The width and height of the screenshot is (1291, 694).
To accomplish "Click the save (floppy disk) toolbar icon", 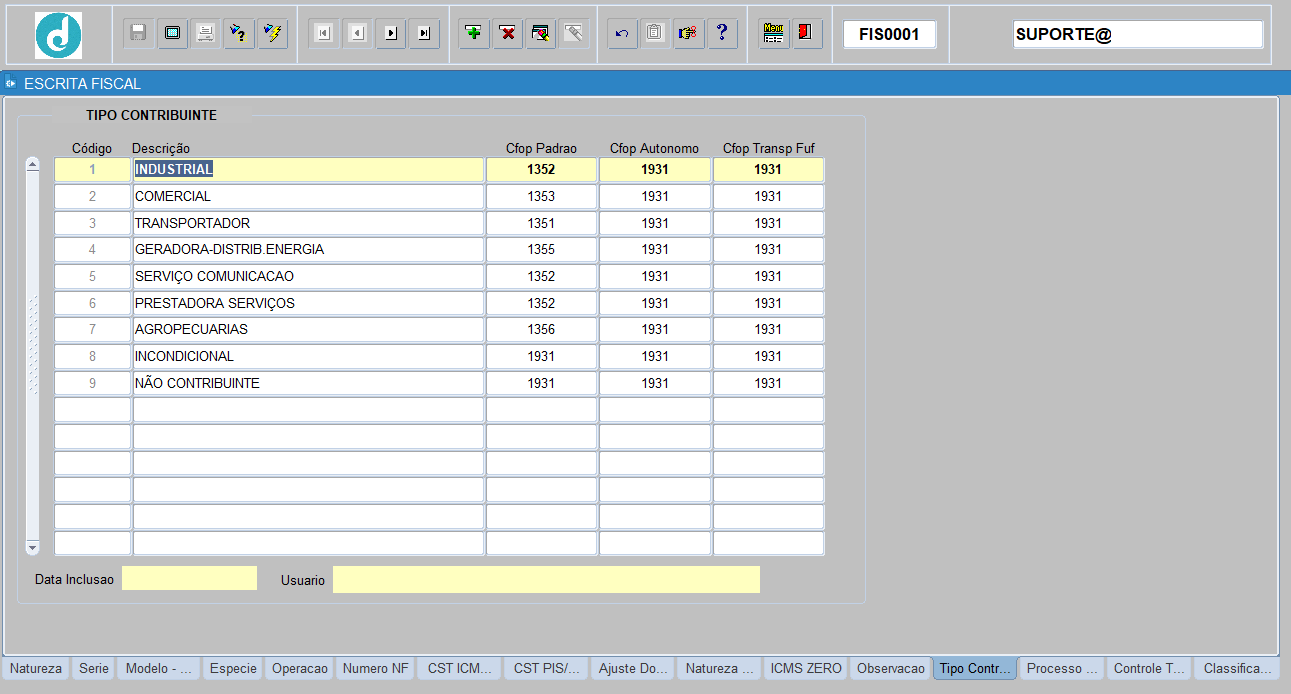I will pos(138,33).
